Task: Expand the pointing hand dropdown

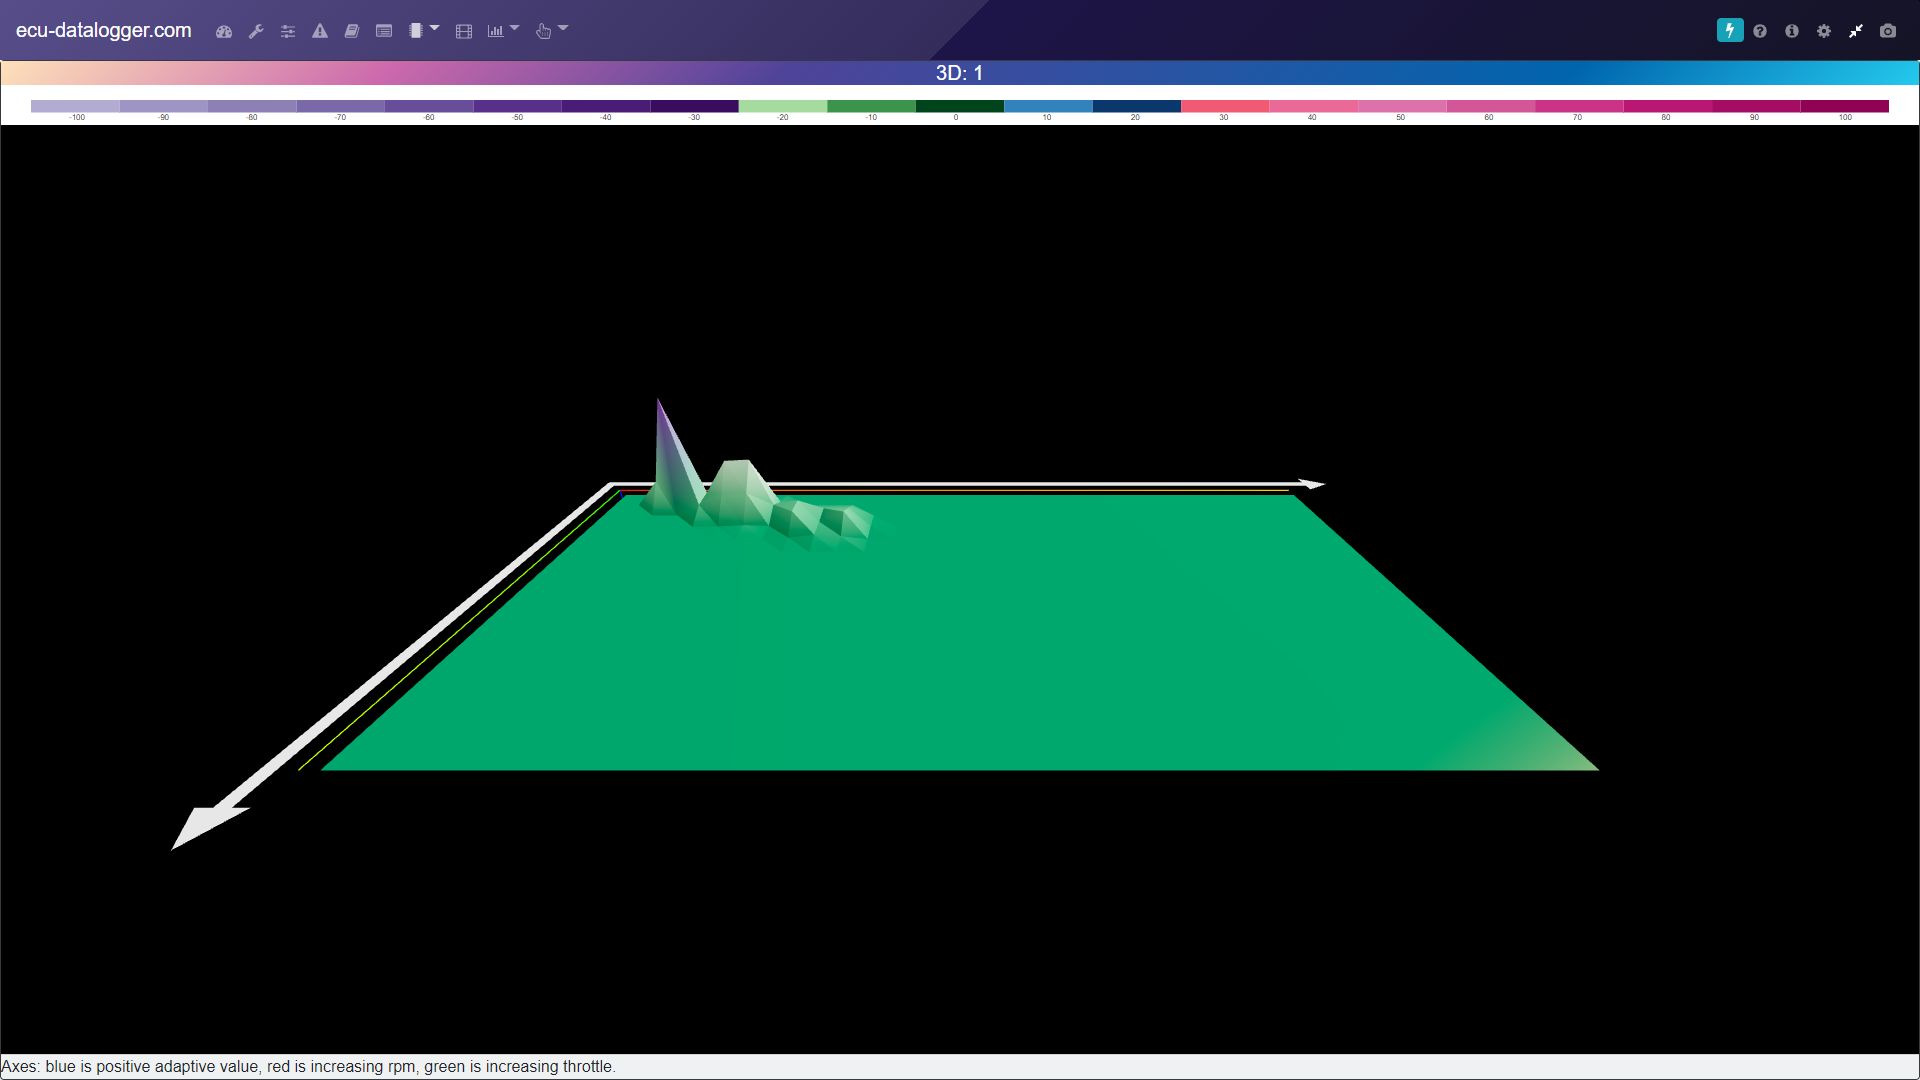Action: 551,31
